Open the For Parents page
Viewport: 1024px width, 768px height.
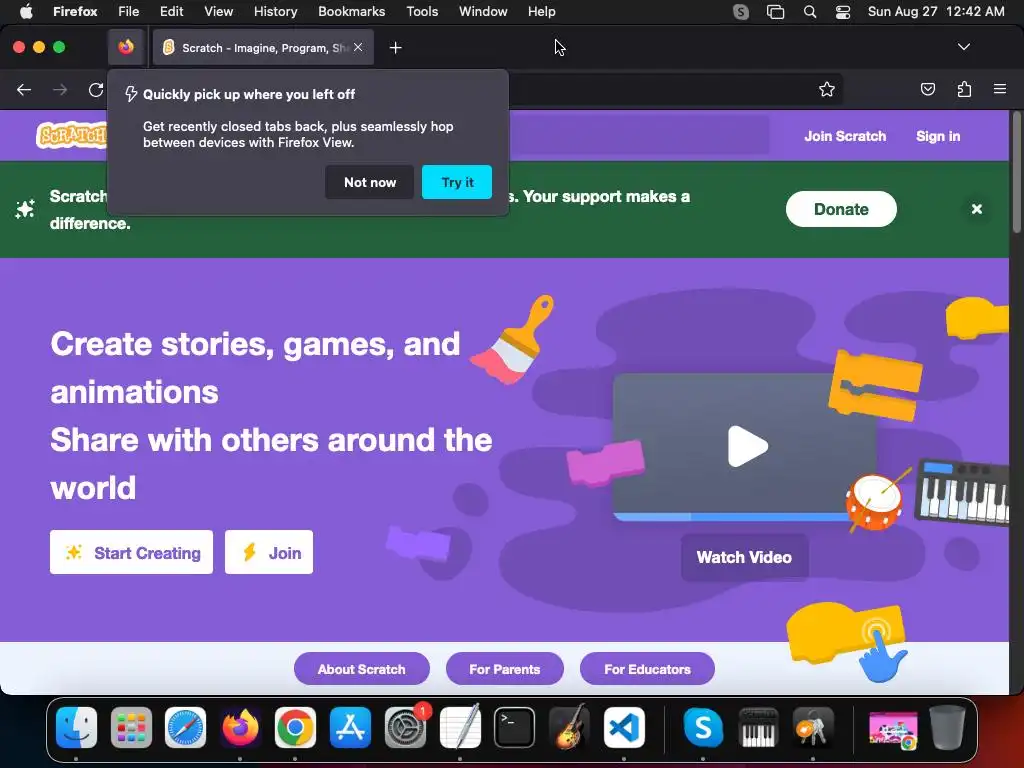pos(505,669)
